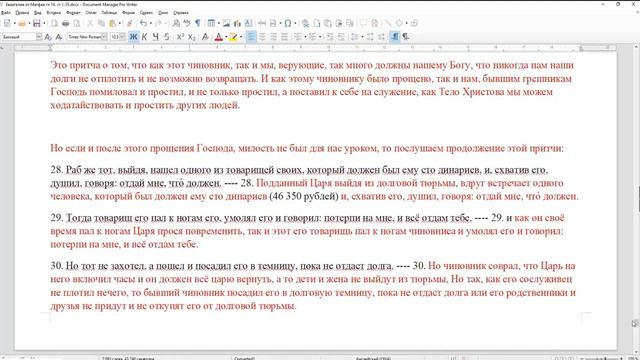
Task: Insert a special character (Omega)
Action: click(288, 24)
